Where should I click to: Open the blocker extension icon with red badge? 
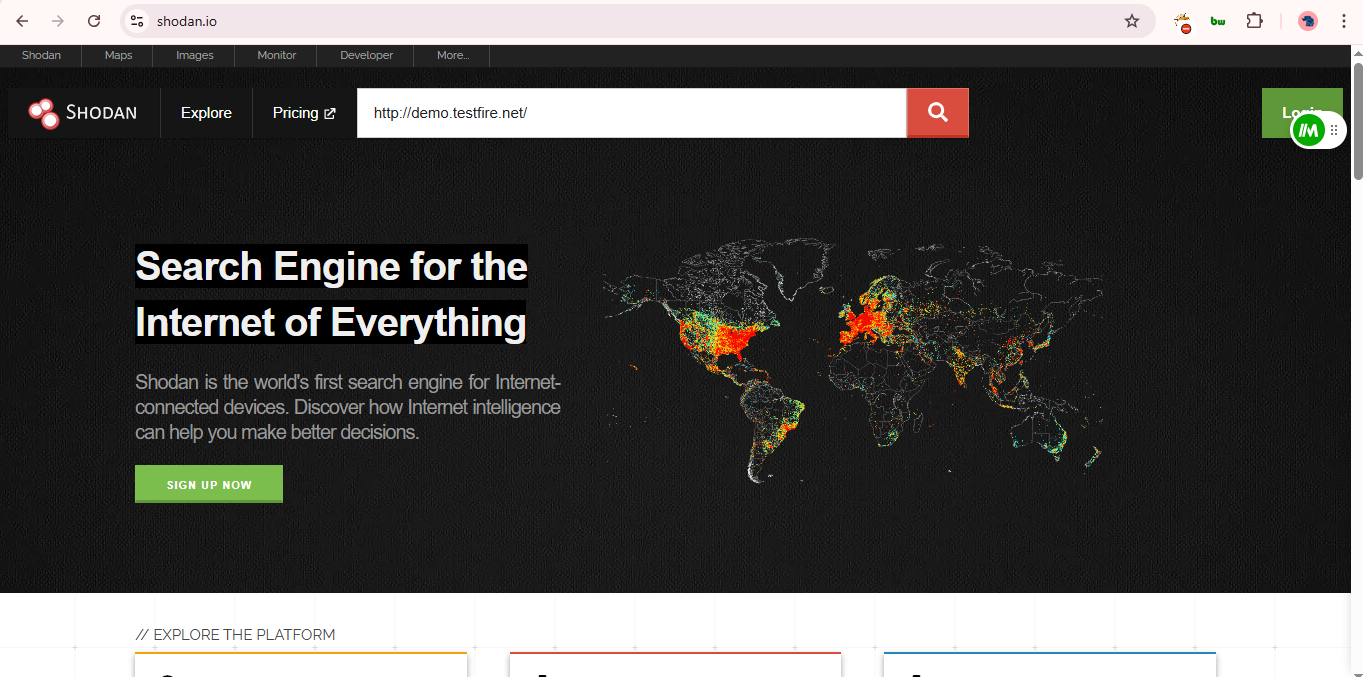point(1183,21)
